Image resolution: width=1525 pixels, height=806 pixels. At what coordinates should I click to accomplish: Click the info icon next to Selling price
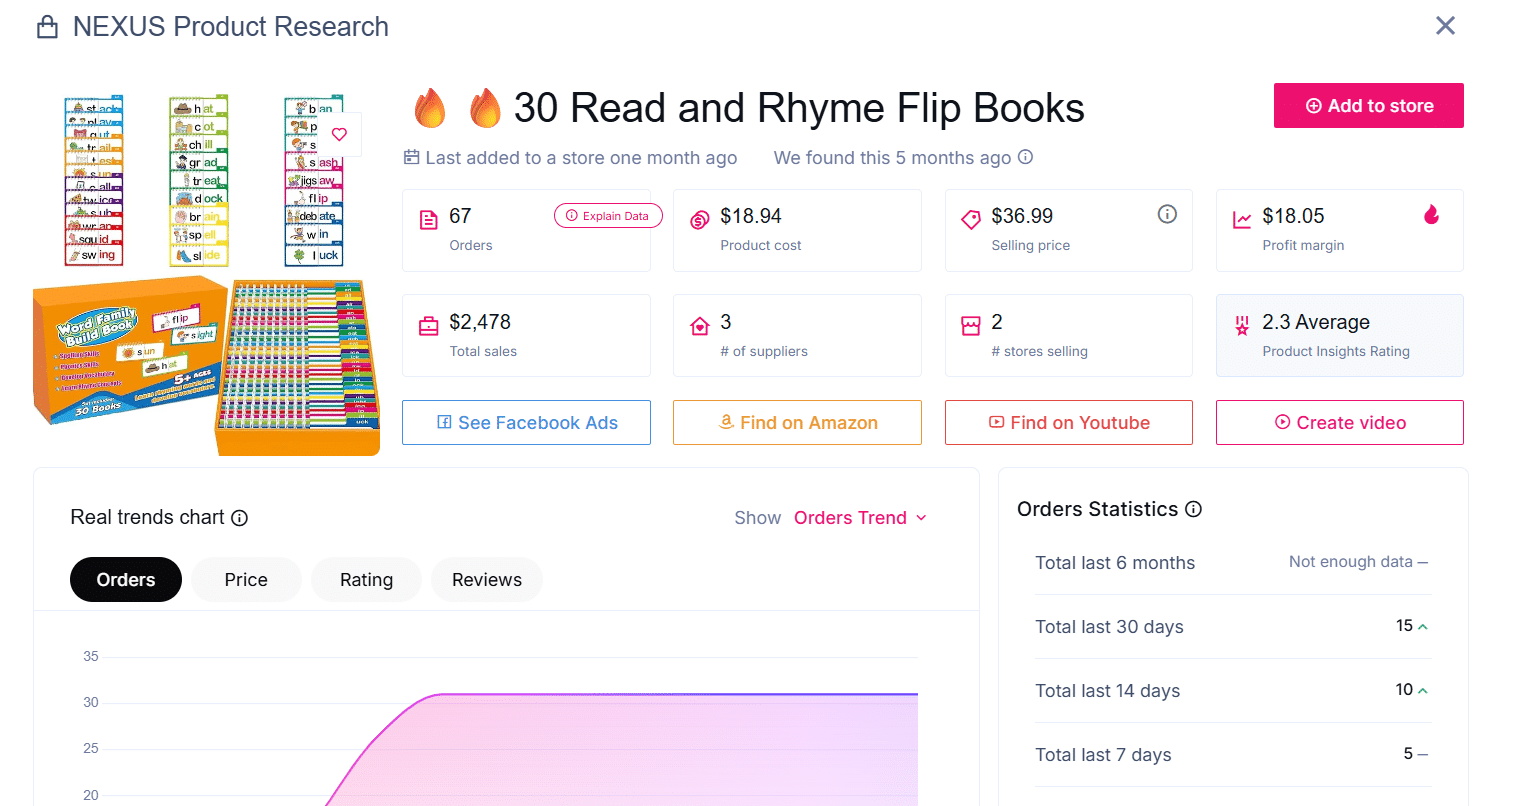tap(1167, 213)
